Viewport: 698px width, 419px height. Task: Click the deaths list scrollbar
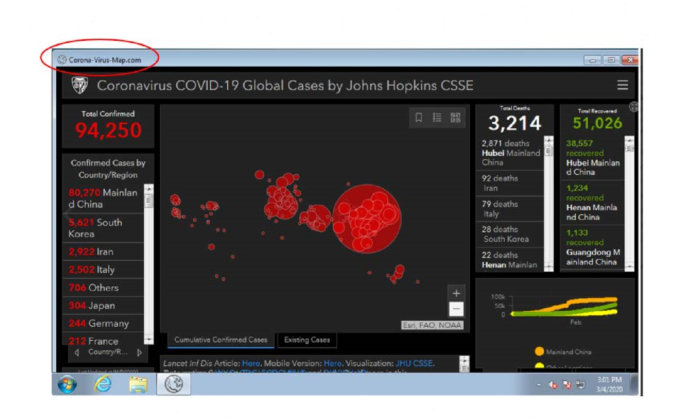pos(548,203)
